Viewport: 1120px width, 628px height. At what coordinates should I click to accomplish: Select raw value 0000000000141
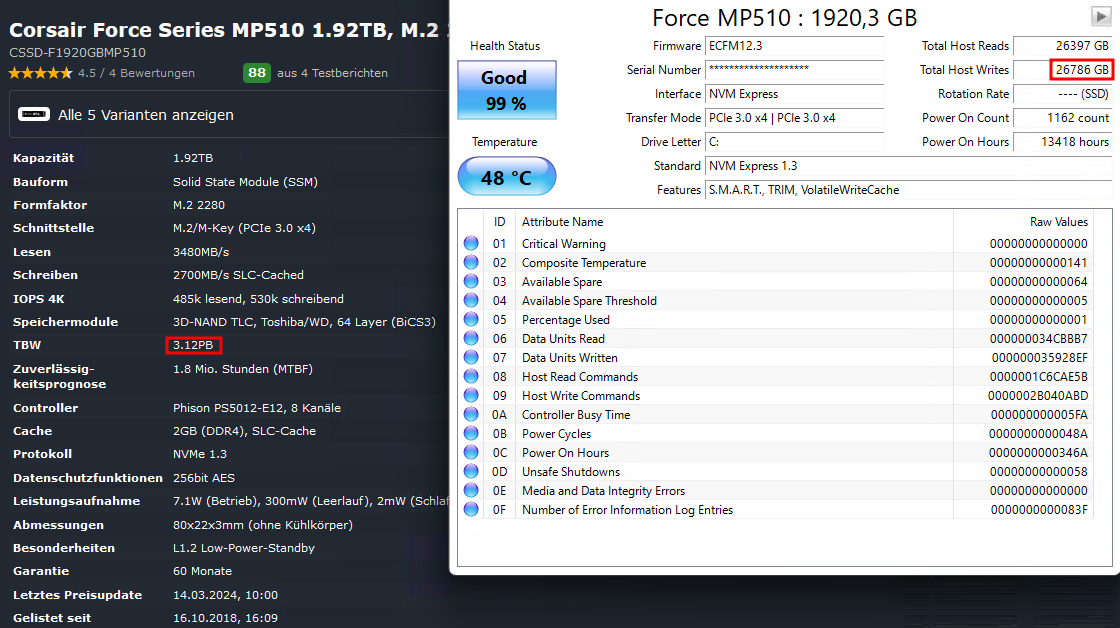(x=1039, y=263)
